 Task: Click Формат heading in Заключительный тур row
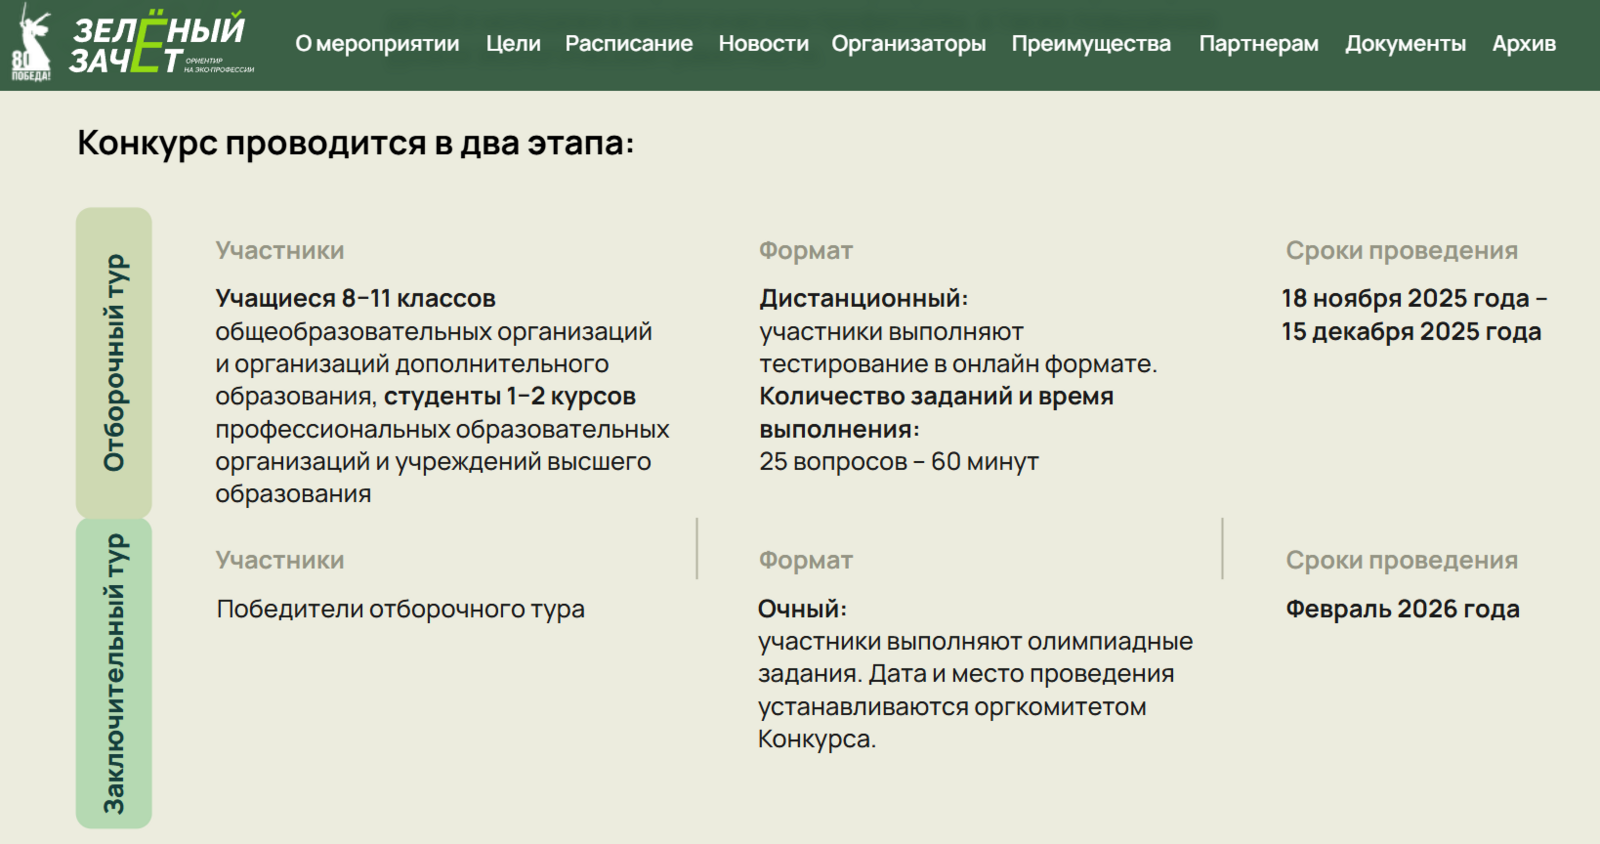(806, 561)
